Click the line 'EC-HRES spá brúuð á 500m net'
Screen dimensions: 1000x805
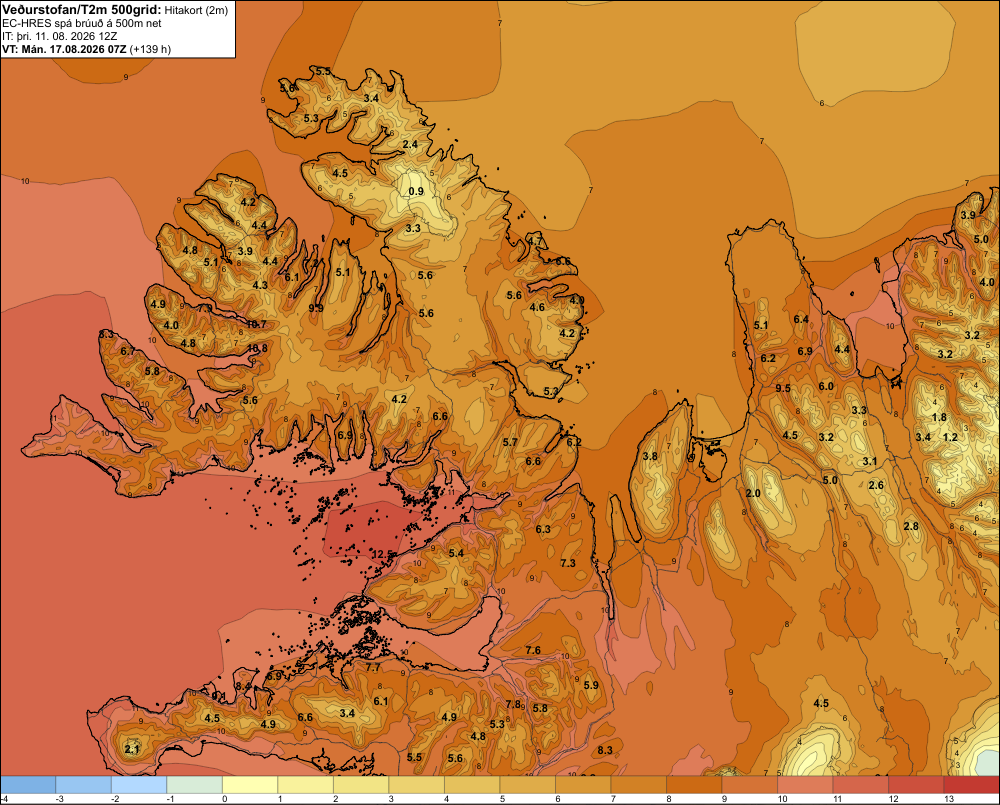coord(82,23)
